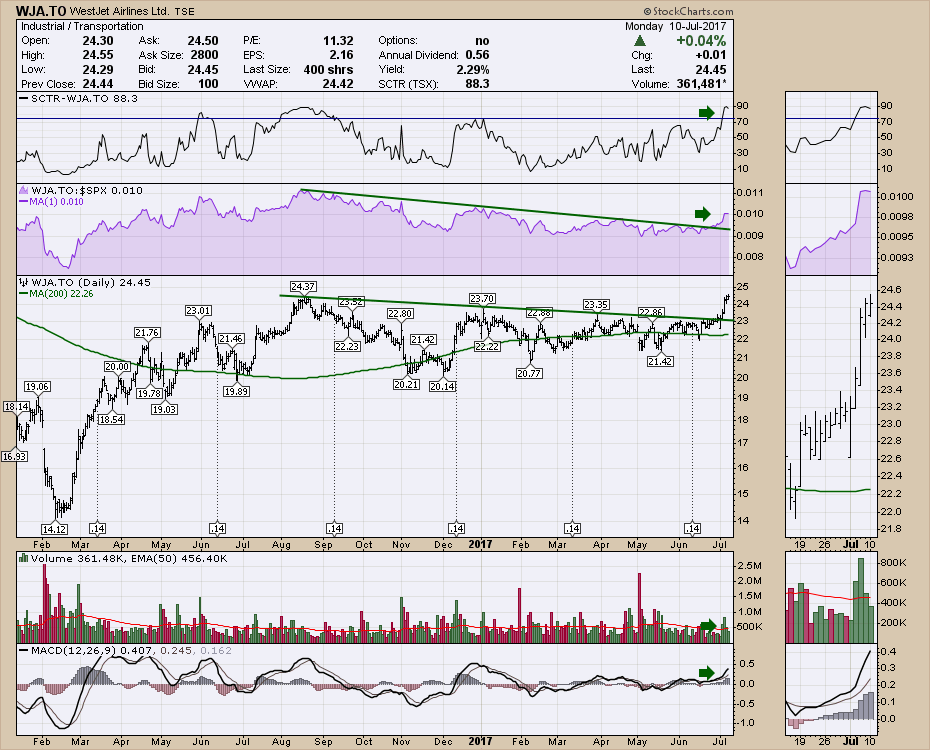Select the High price value 24.55

(98, 55)
